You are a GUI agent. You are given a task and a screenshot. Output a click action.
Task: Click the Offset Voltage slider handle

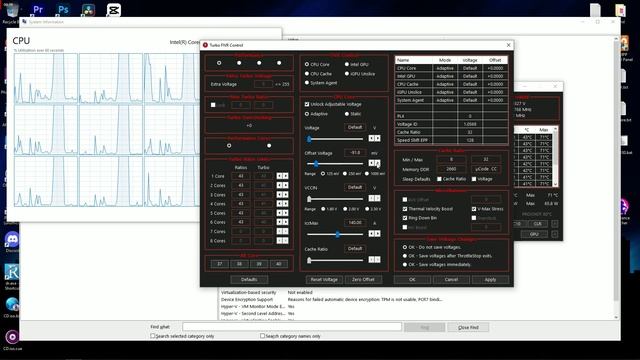pyautogui.click(x=316, y=164)
